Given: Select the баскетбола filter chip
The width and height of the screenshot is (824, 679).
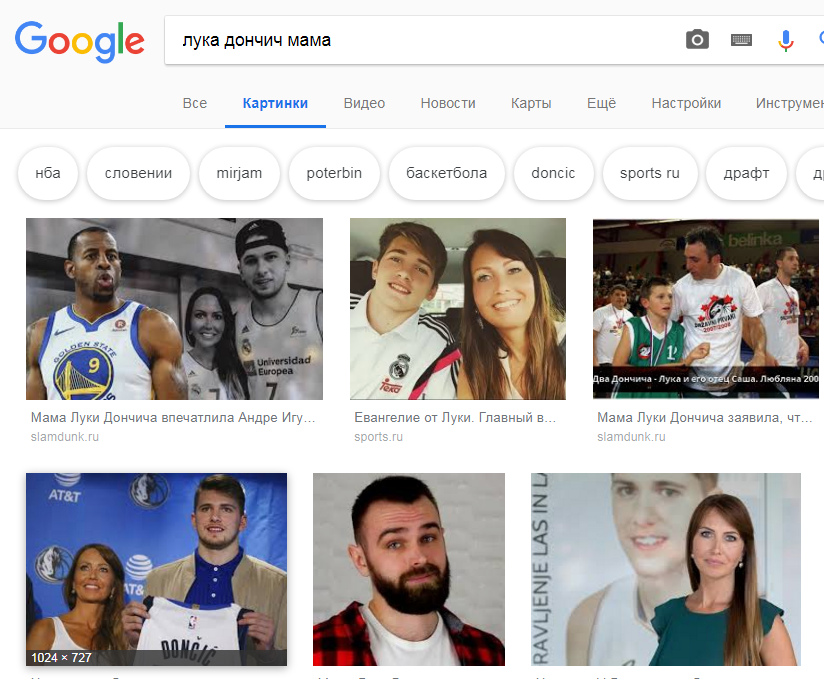Looking at the screenshot, I should [446, 173].
